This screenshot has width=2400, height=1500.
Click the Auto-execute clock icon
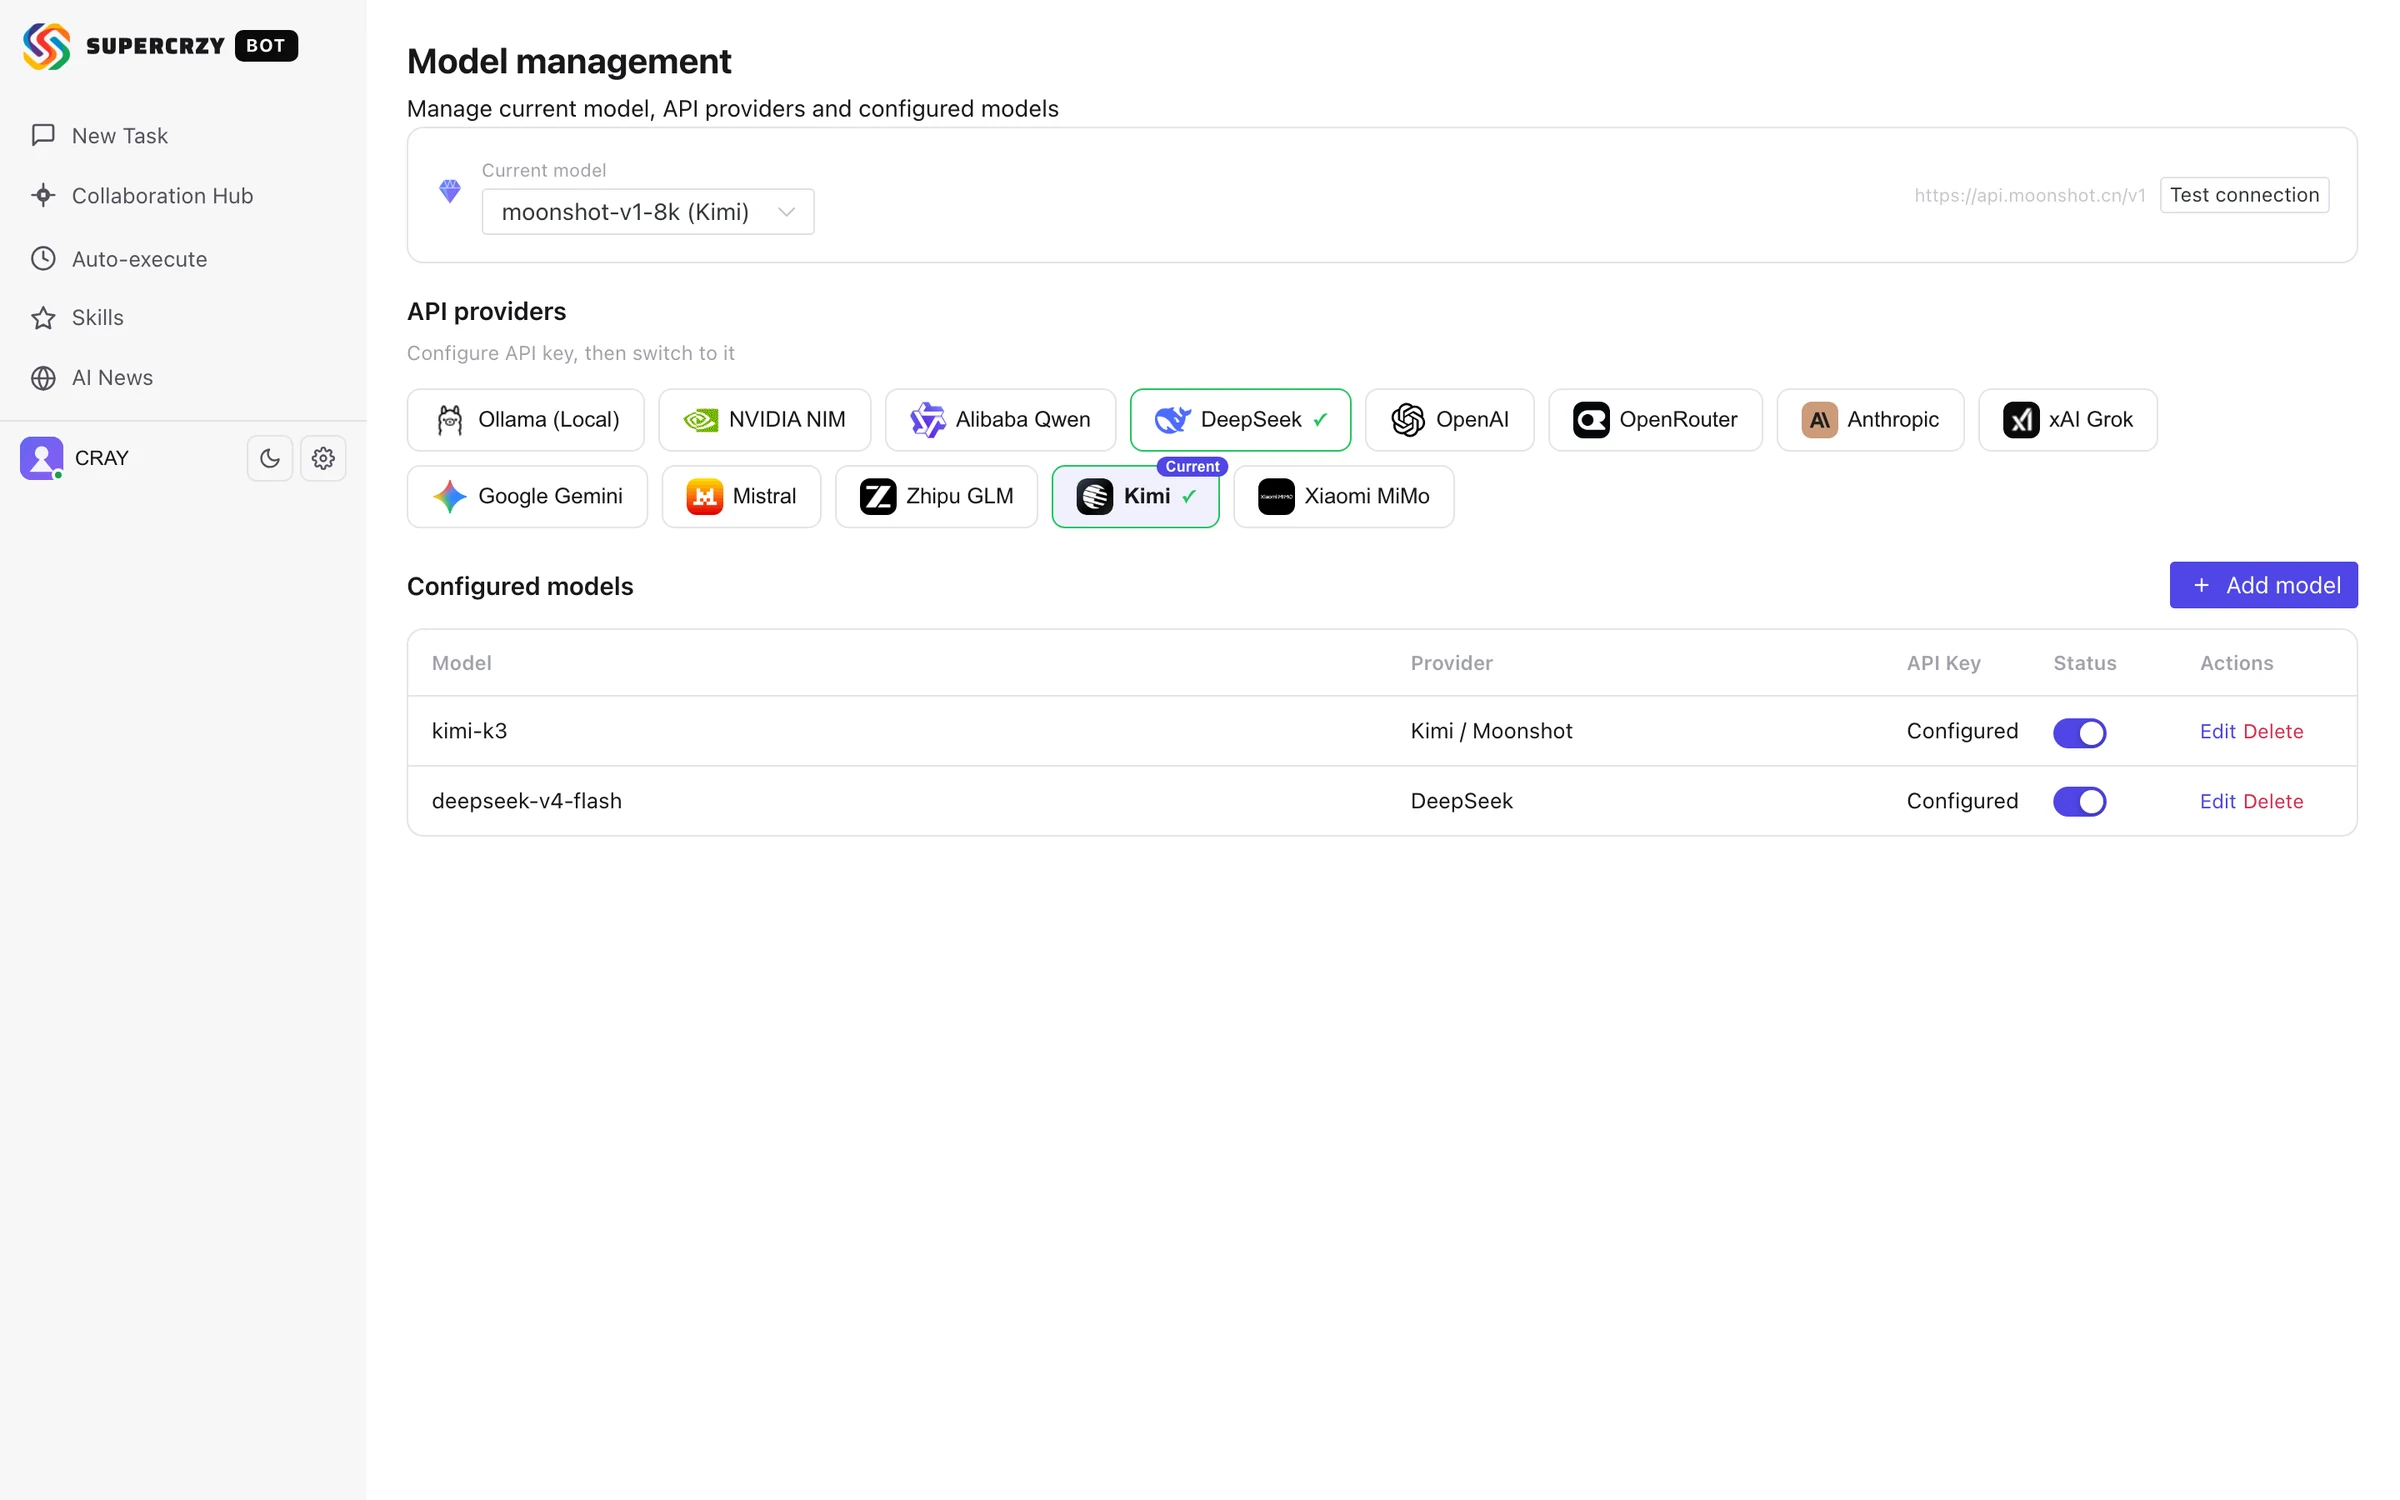[x=43, y=259]
